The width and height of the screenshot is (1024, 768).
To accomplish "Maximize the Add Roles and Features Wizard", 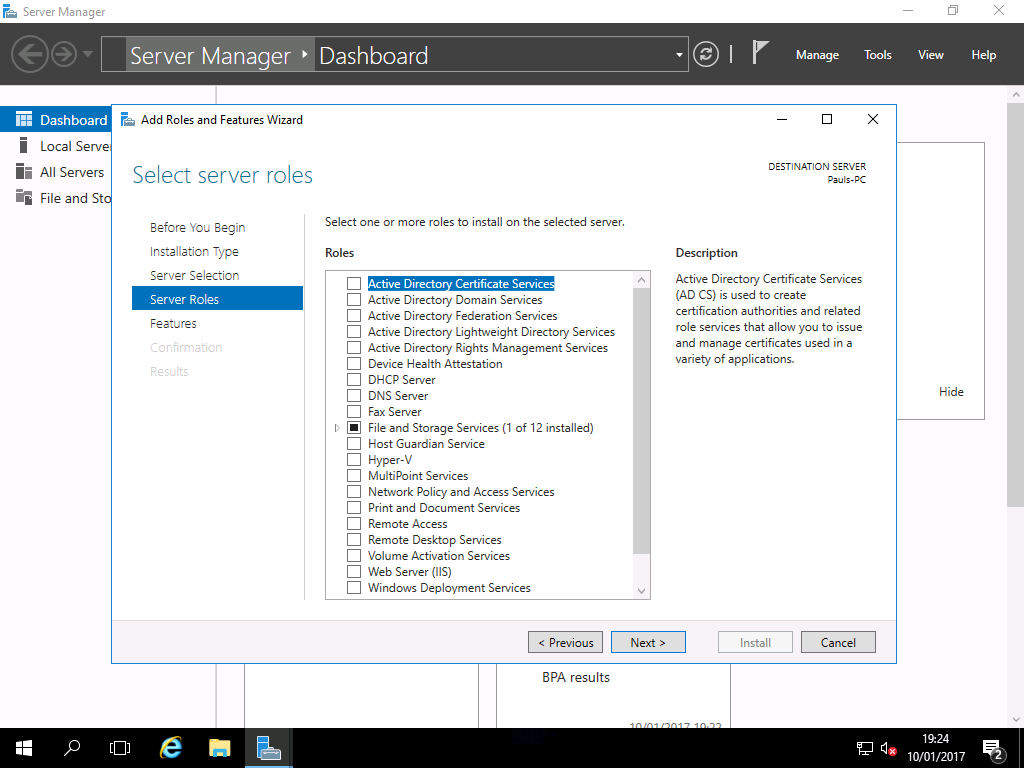I will (x=827, y=119).
